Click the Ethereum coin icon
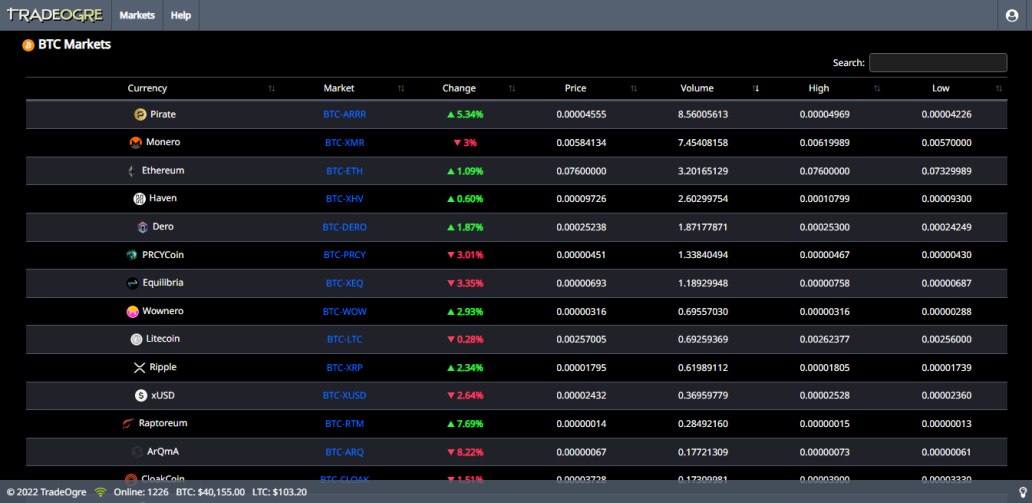The width and height of the screenshot is (1032, 503). pyautogui.click(x=132, y=171)
